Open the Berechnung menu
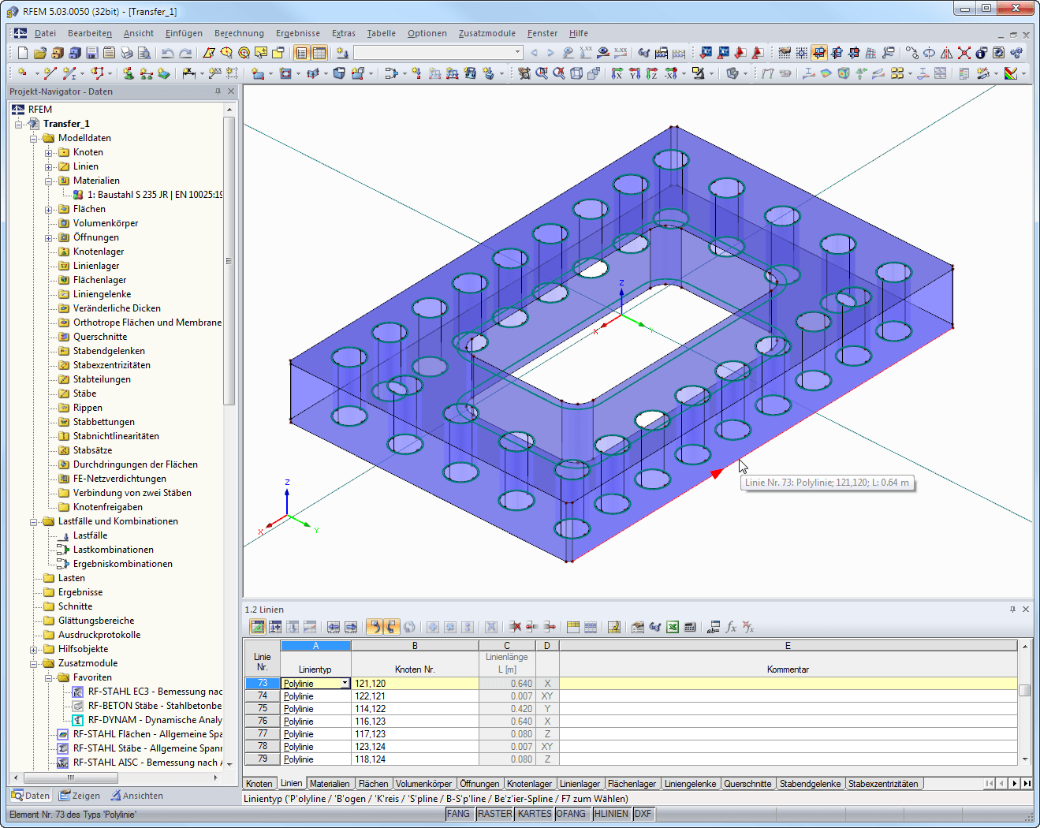Viewport: 1040px width, 828px height. click(x=239, y=33)
